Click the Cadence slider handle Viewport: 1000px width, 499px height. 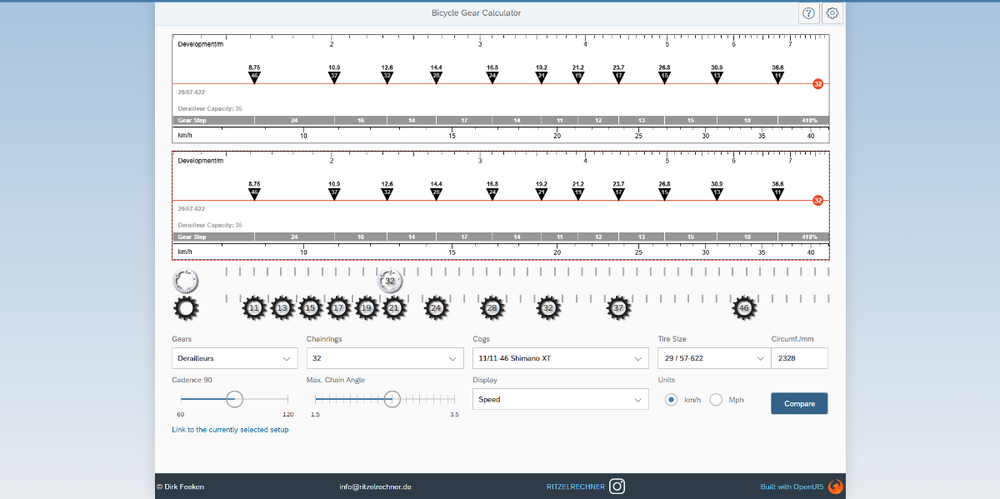(x=234, y=399)
